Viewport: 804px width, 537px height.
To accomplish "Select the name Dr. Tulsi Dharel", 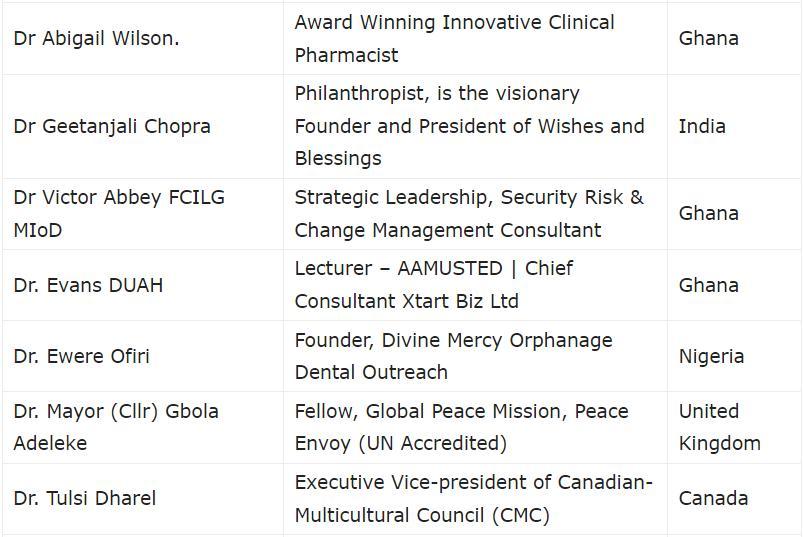I will (x=85, y=499).
